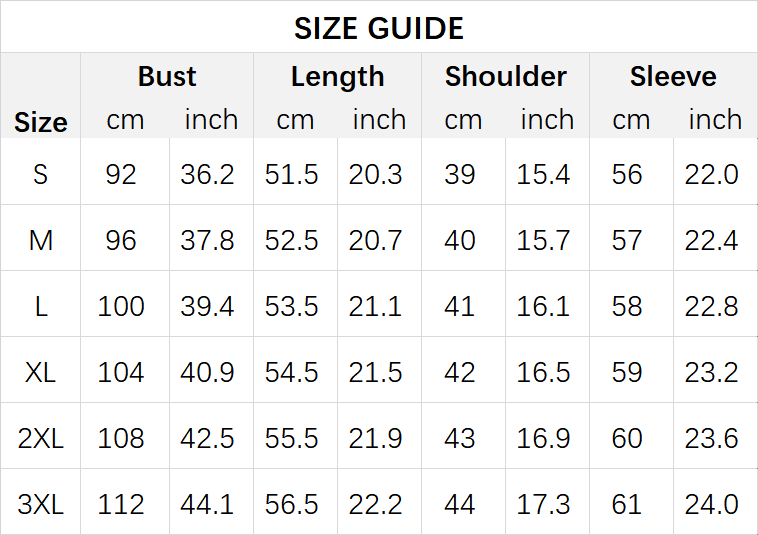This screenshot has width=758, height=535.
Task: Select the M size row label
Action: click(41, 240)
